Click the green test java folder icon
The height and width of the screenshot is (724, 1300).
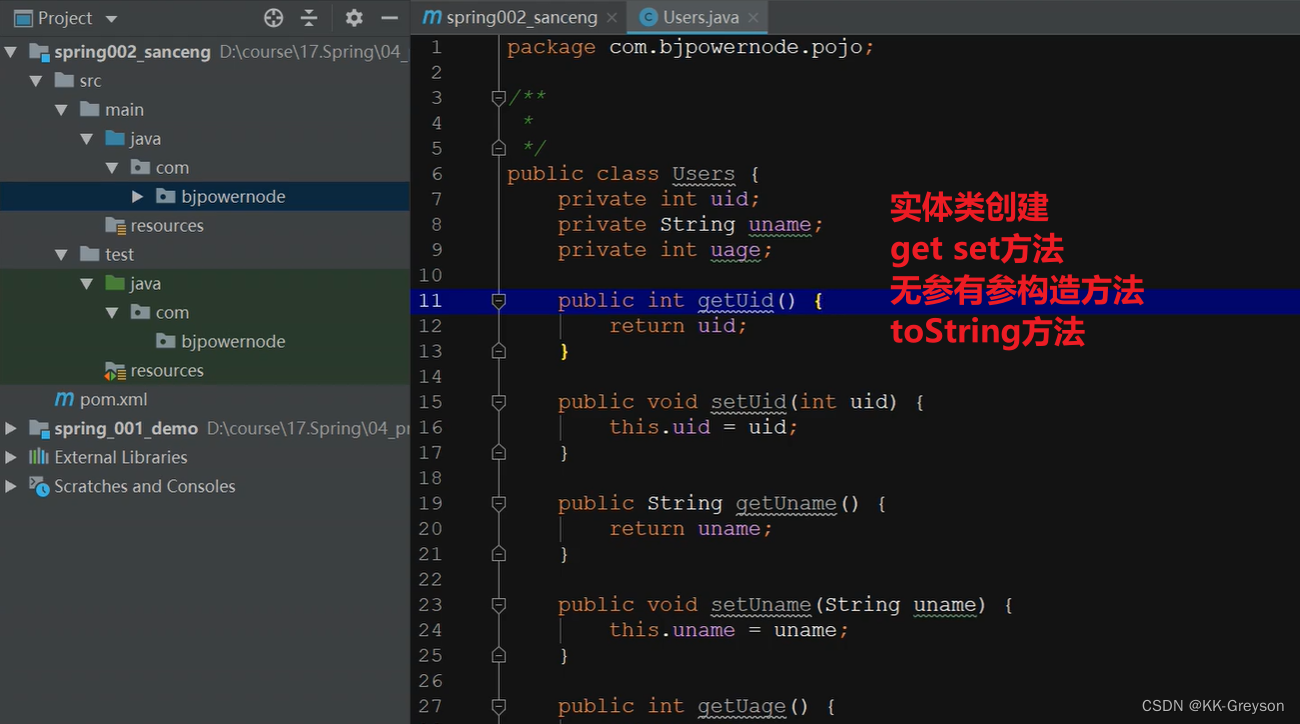115,283
